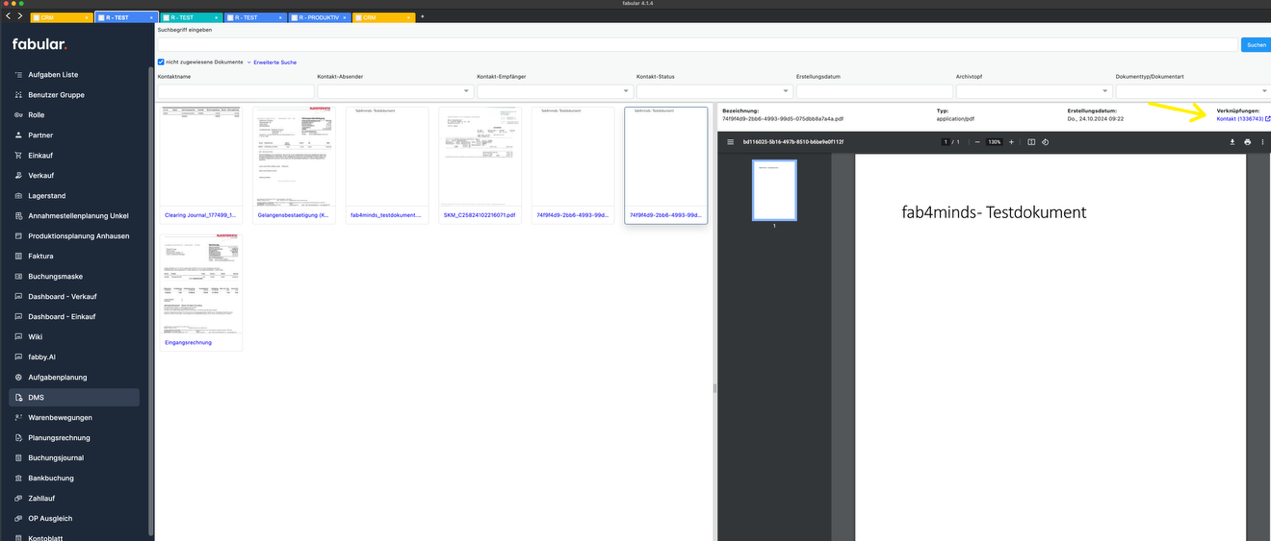Click the PDF page number field

pos(946,142)
